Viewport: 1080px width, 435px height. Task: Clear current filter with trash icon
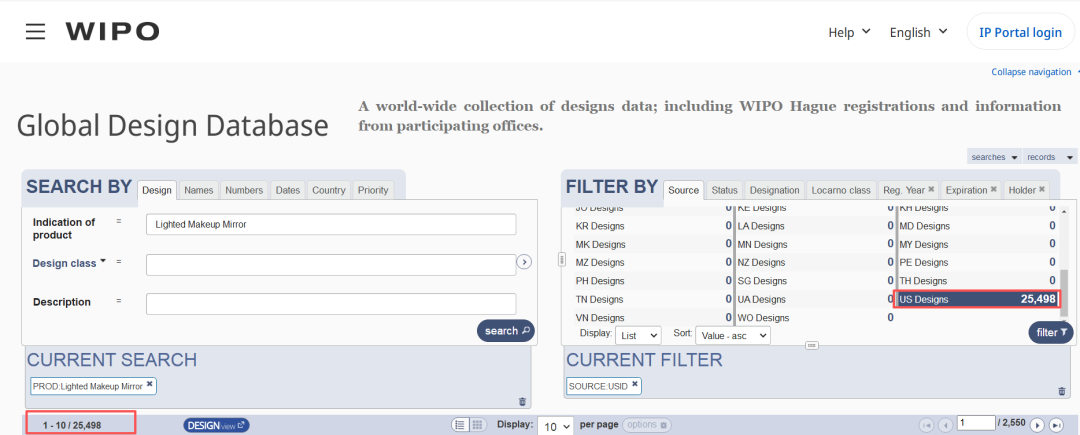coord(1061,391)
